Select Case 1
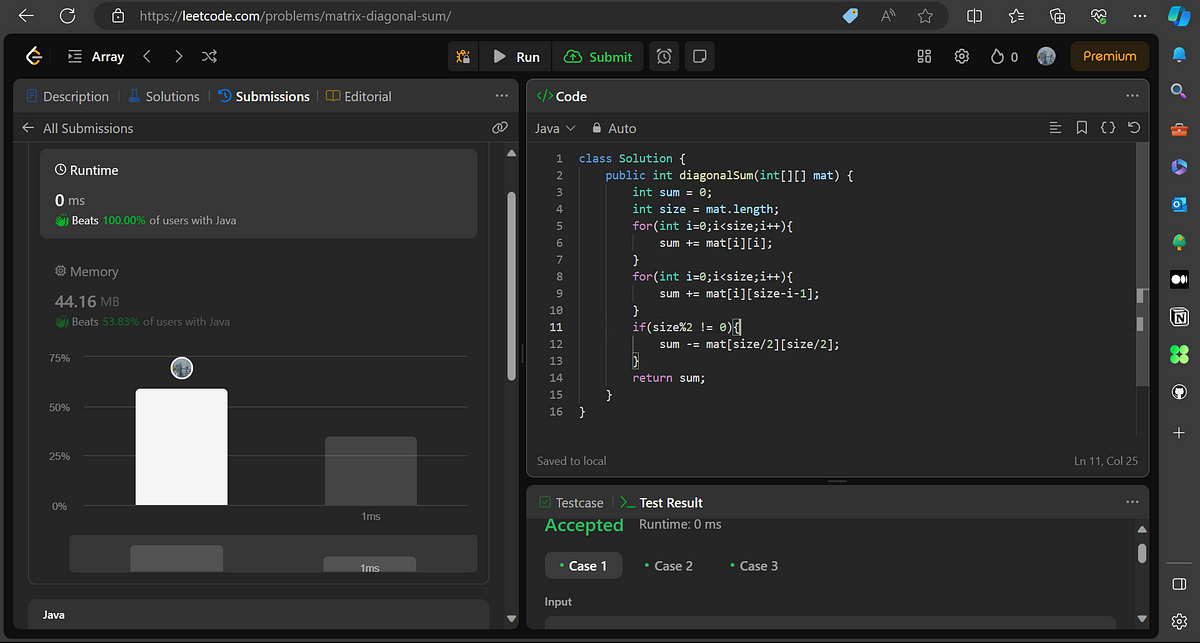Viewport: 1200px width, 643px height. [x=583, y=566]
